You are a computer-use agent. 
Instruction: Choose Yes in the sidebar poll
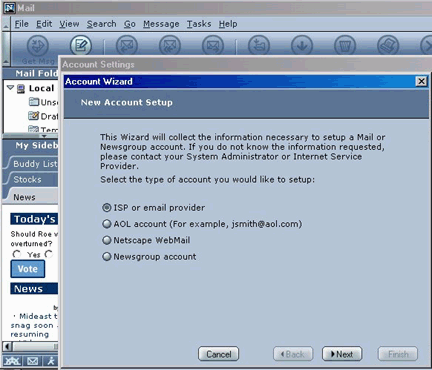point(16,254)
